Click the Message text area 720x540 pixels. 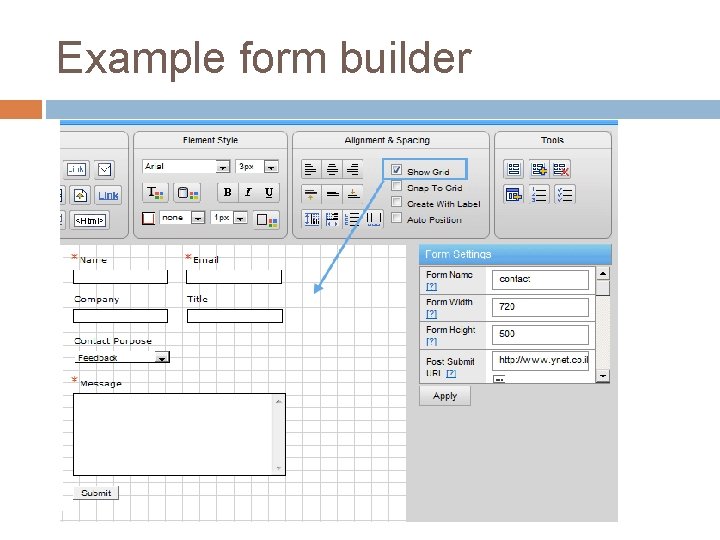click(179, 434)
